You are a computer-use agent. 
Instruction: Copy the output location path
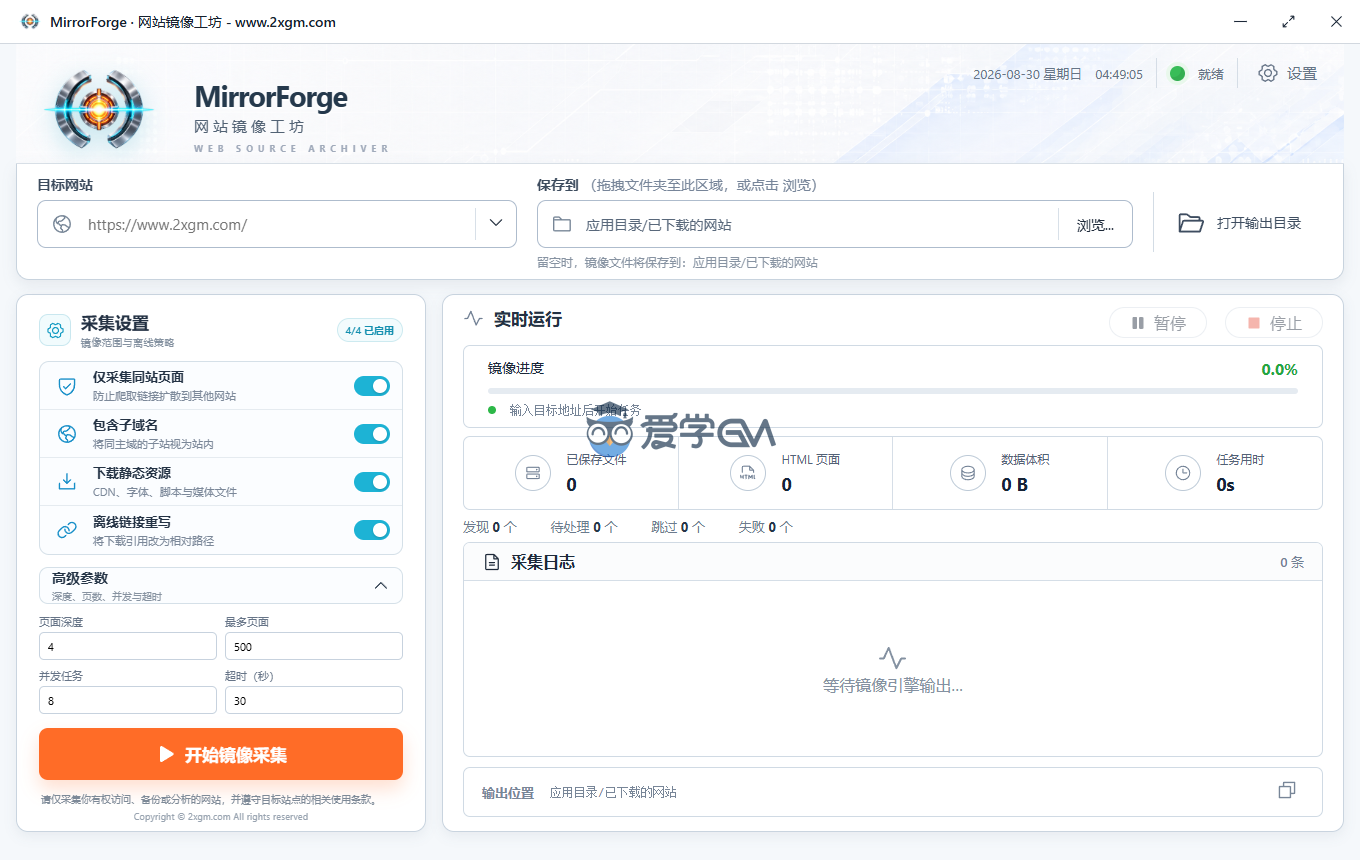[1287, 790]
